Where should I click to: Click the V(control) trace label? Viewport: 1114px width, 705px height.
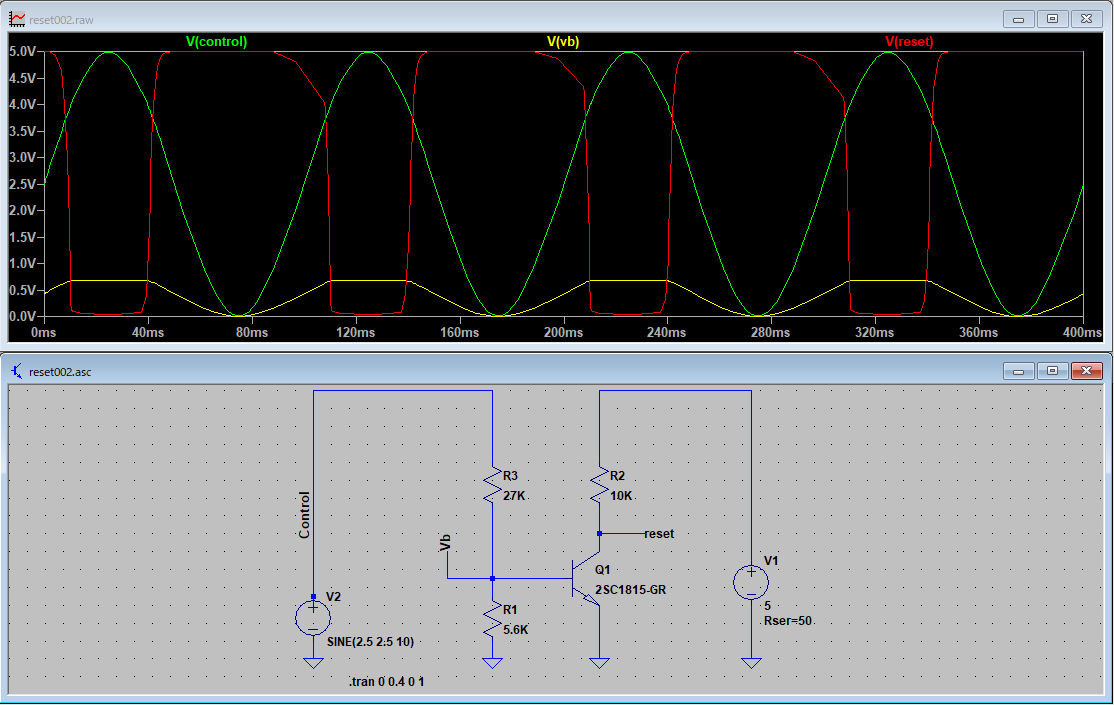[x=216, y=42]
